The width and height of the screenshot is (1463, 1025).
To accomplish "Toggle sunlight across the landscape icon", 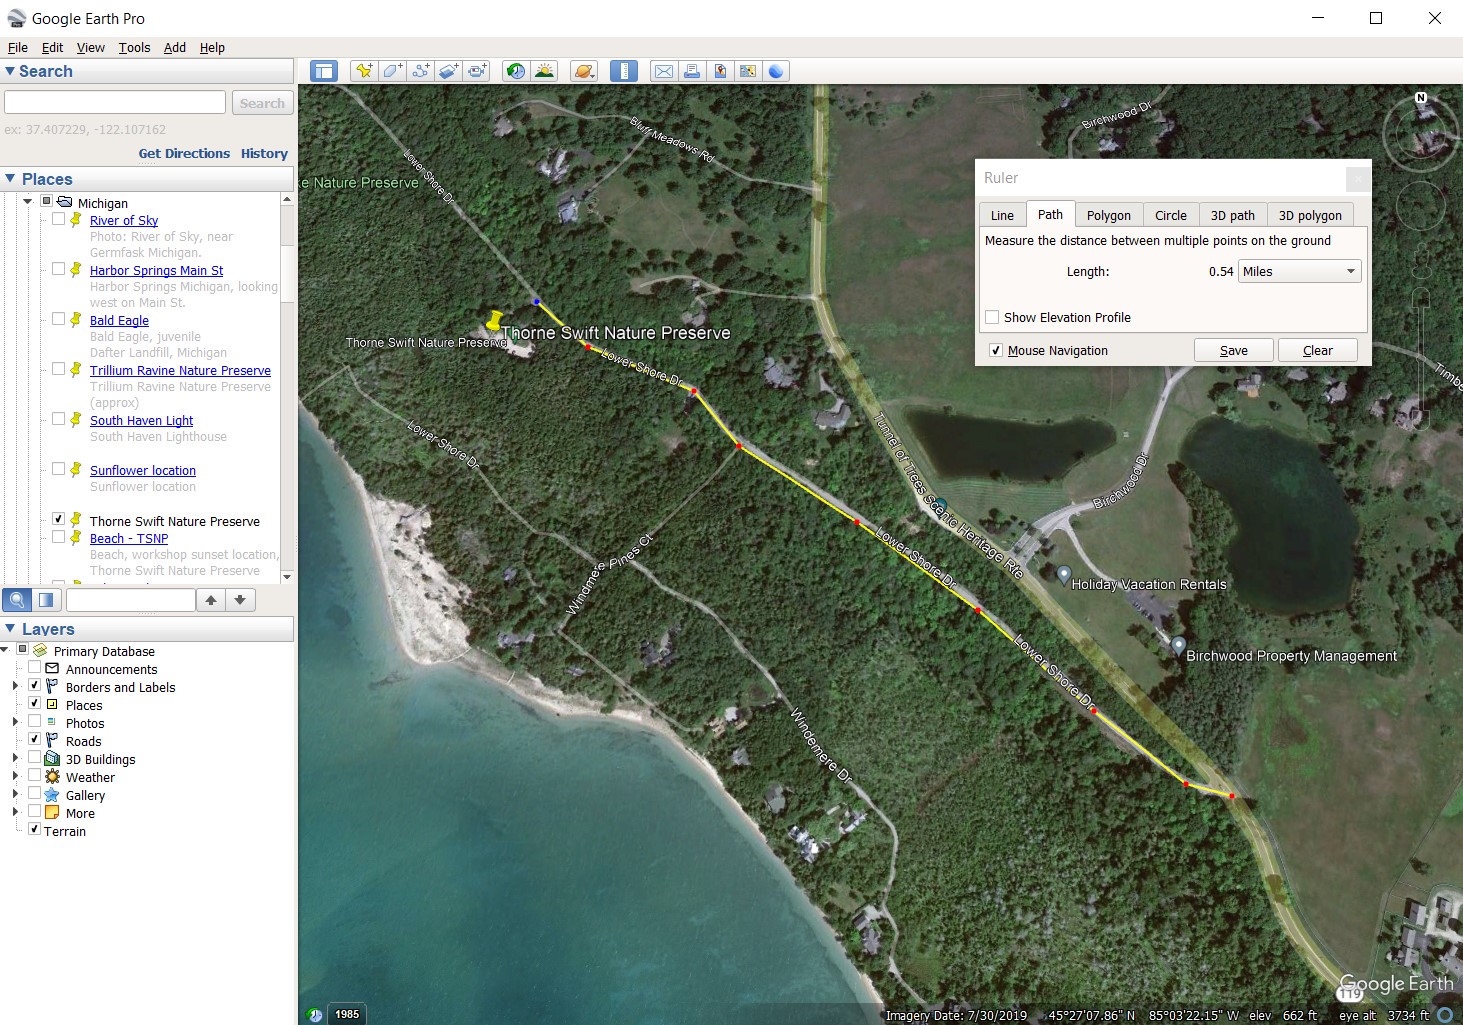I will [544, 71].
